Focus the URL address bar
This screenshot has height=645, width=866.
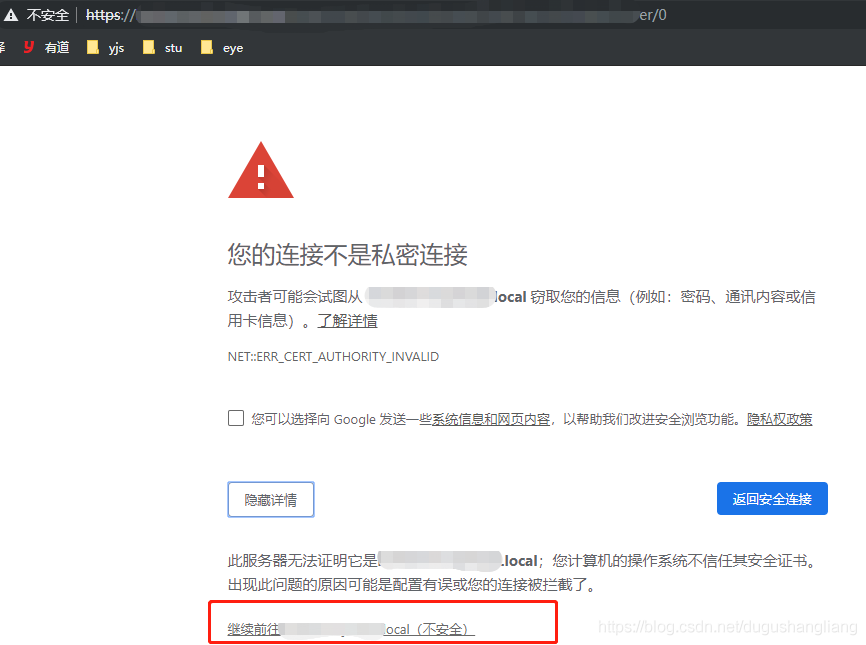400,15
